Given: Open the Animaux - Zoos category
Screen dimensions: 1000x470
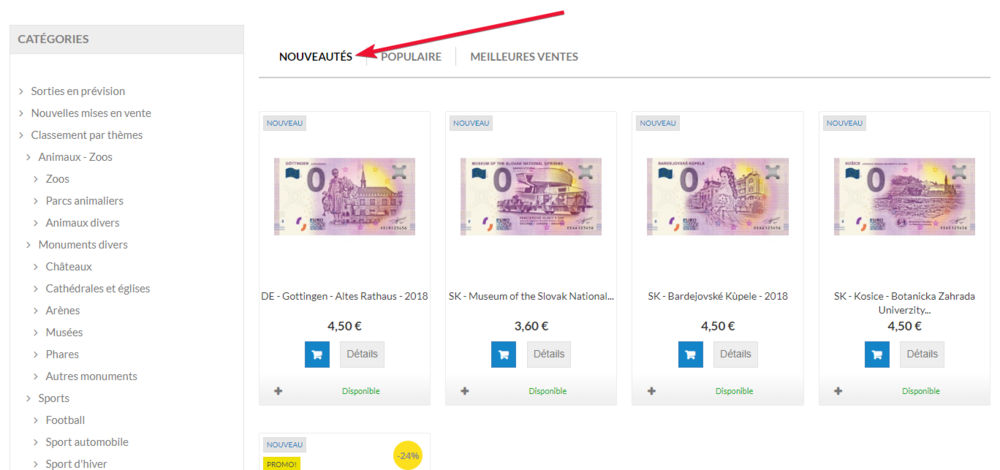Looking at the screenshot, I should click(x=75, y=157).
